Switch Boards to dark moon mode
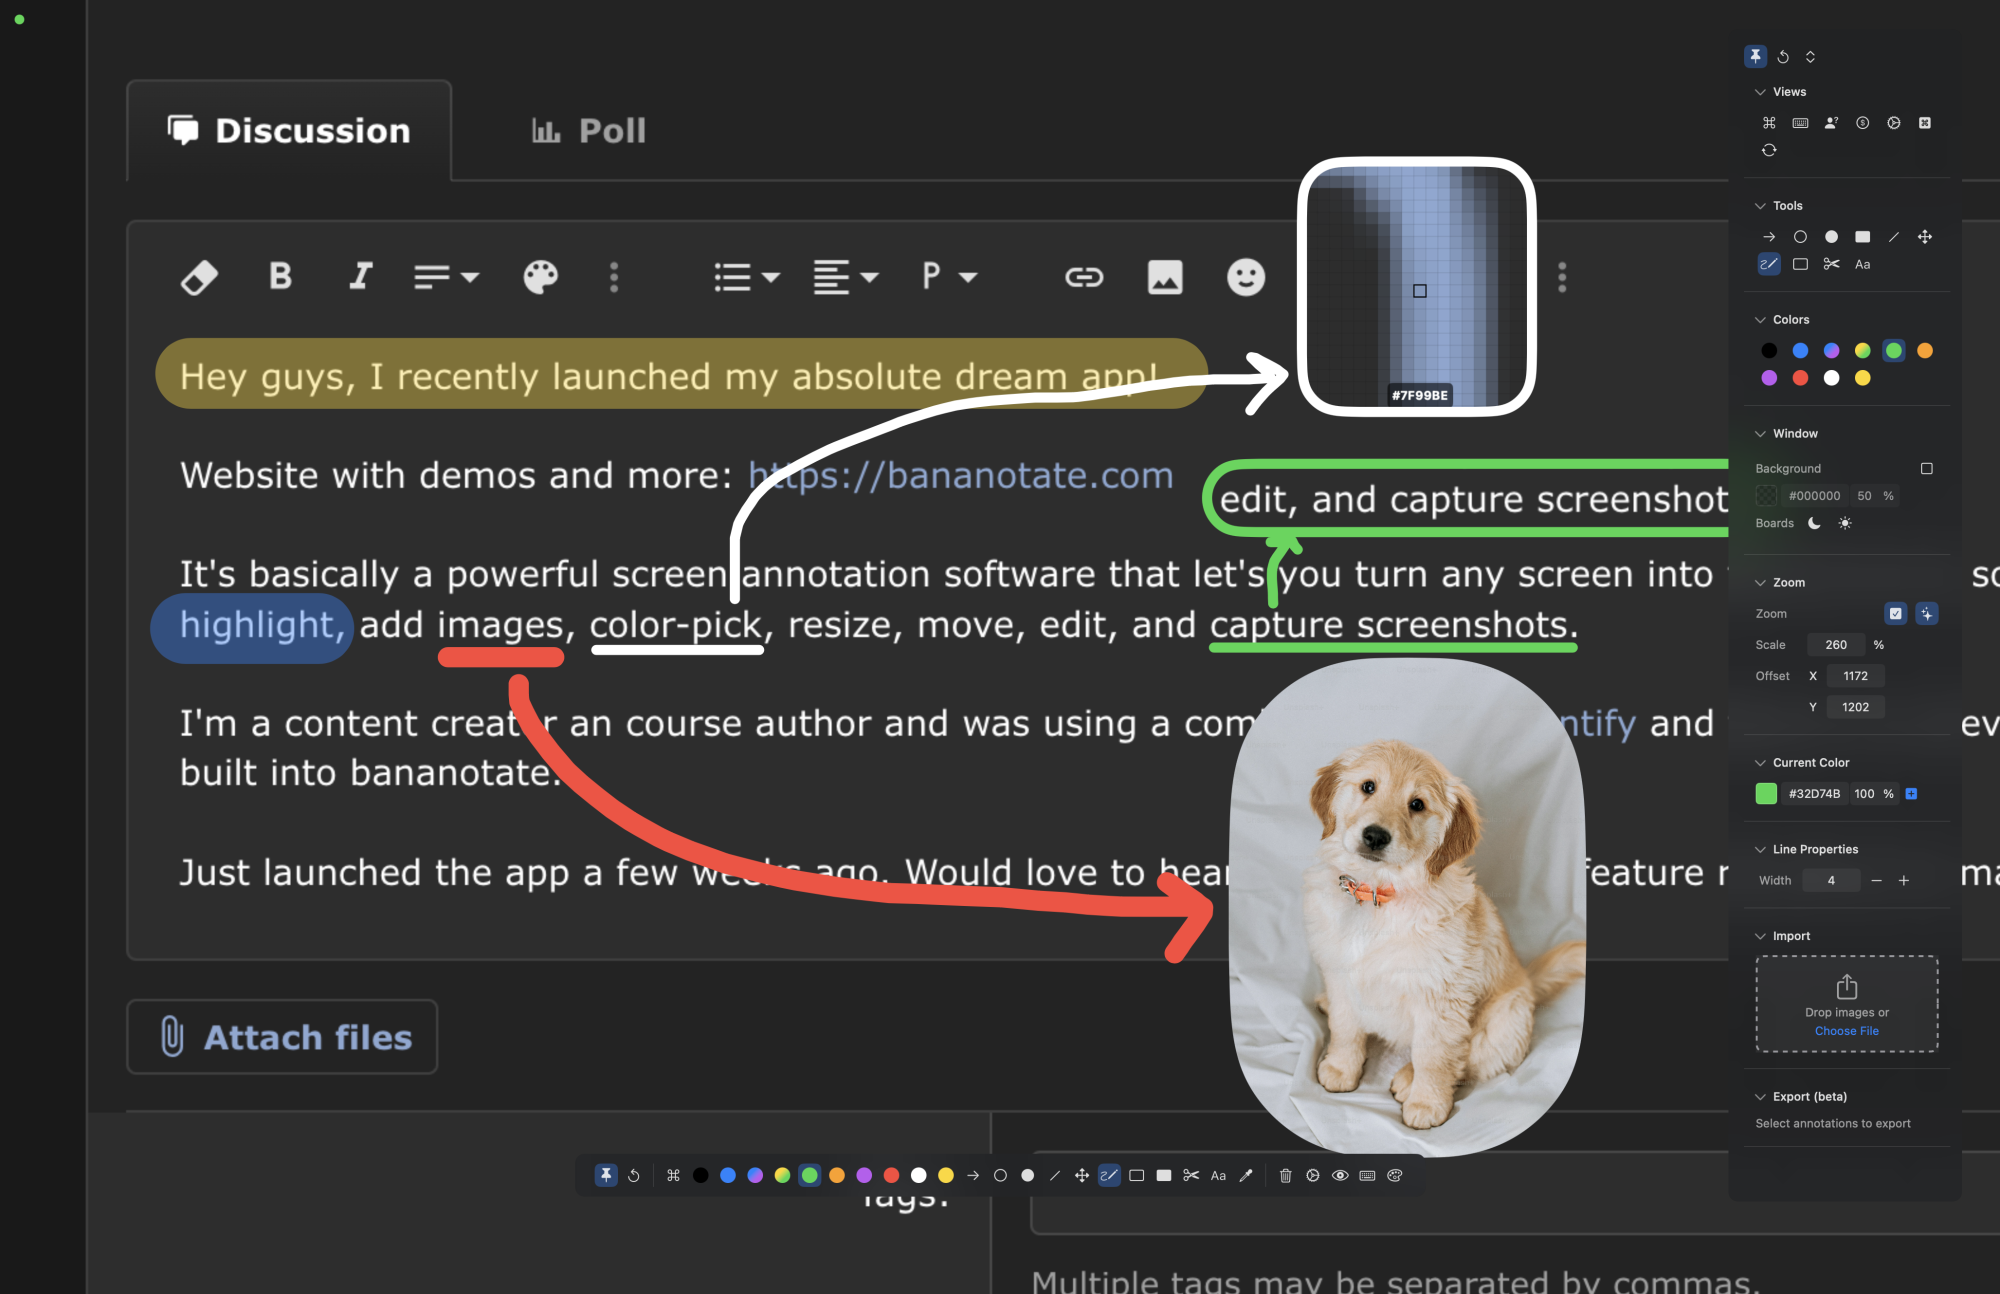The height and width of the screenshot is (1294, 2000). tap(1814, 523)
